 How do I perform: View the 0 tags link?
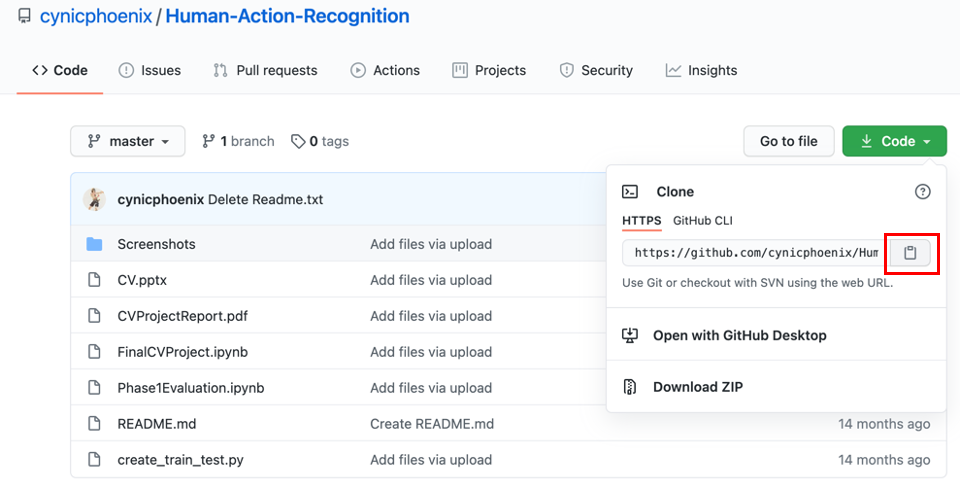click(320, 141)
